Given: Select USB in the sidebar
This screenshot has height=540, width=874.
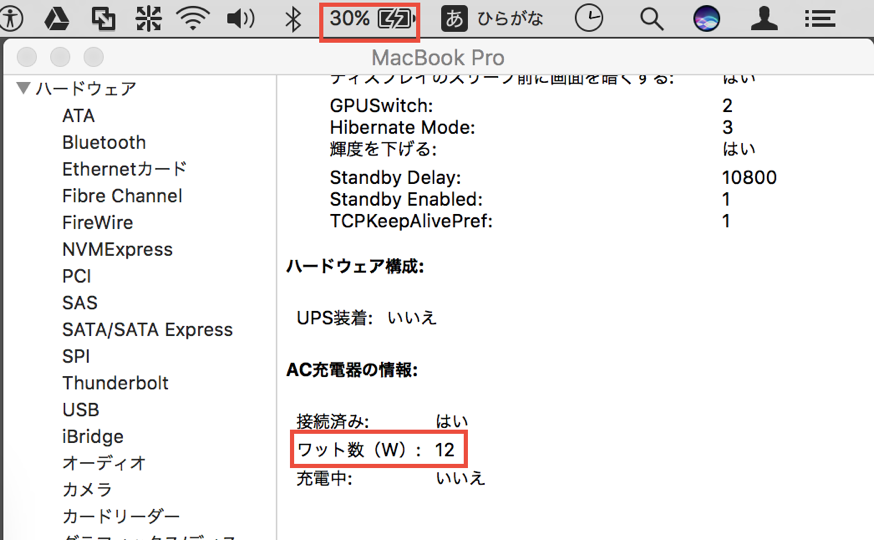Looking at the screenshot, I should (80, 410).
